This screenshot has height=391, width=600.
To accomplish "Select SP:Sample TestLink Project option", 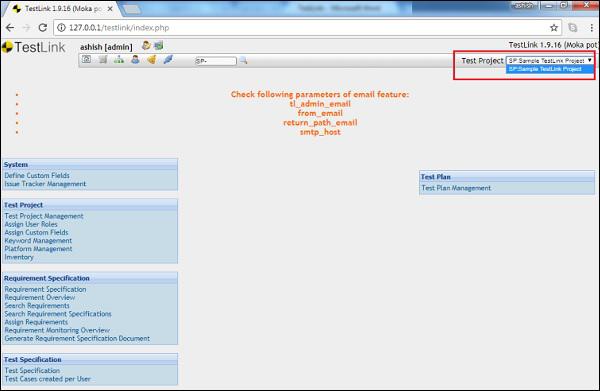I will coord(549,69).
